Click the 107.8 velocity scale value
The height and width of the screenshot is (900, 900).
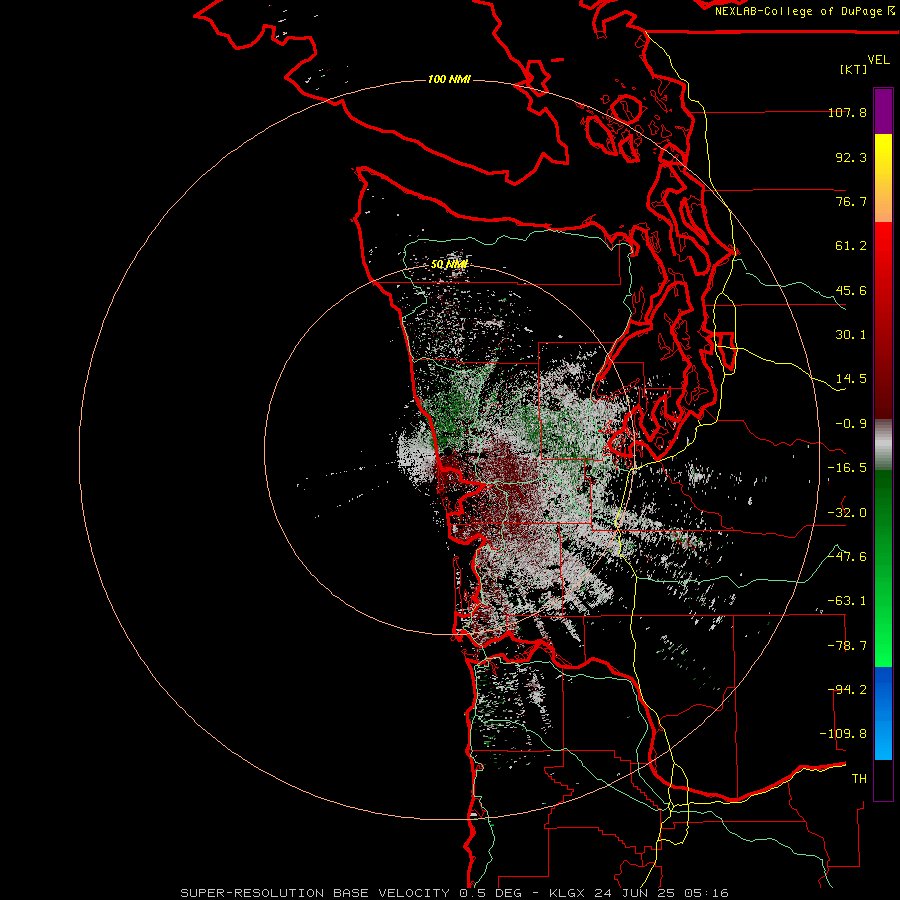847,112
